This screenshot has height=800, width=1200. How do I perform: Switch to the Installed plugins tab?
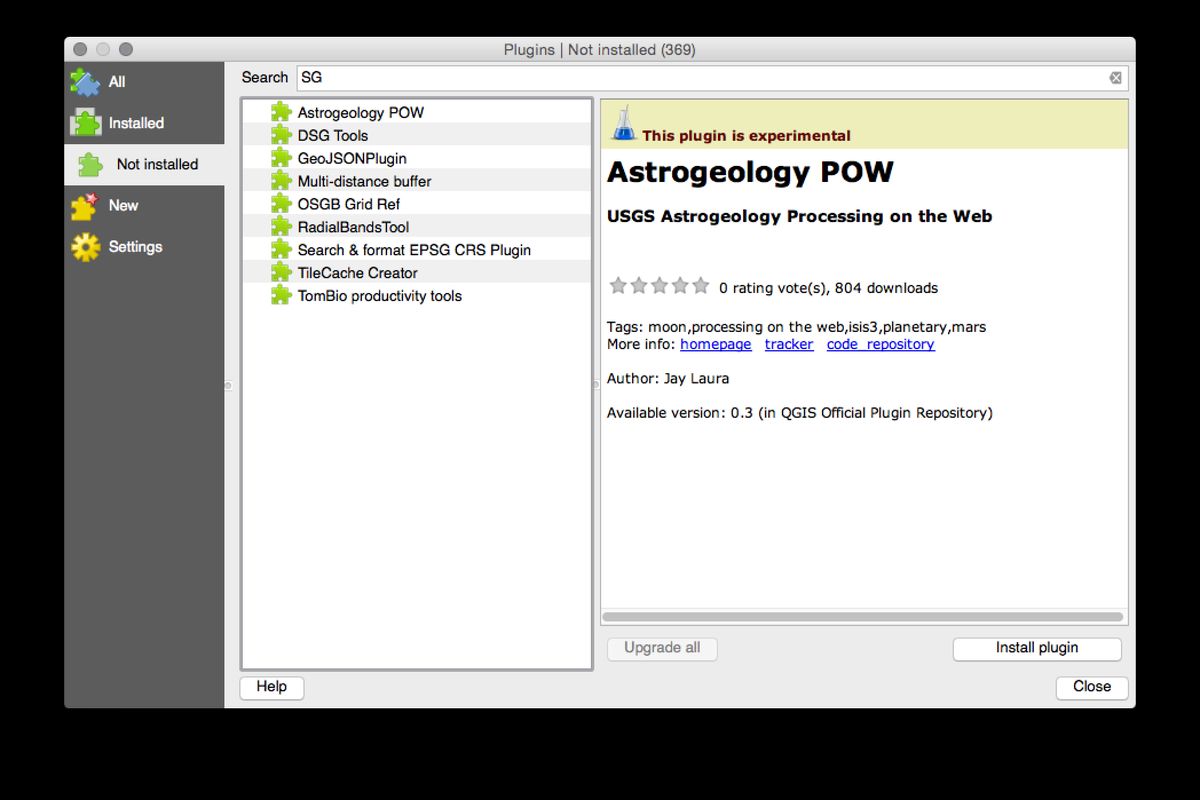pos(136,123)
